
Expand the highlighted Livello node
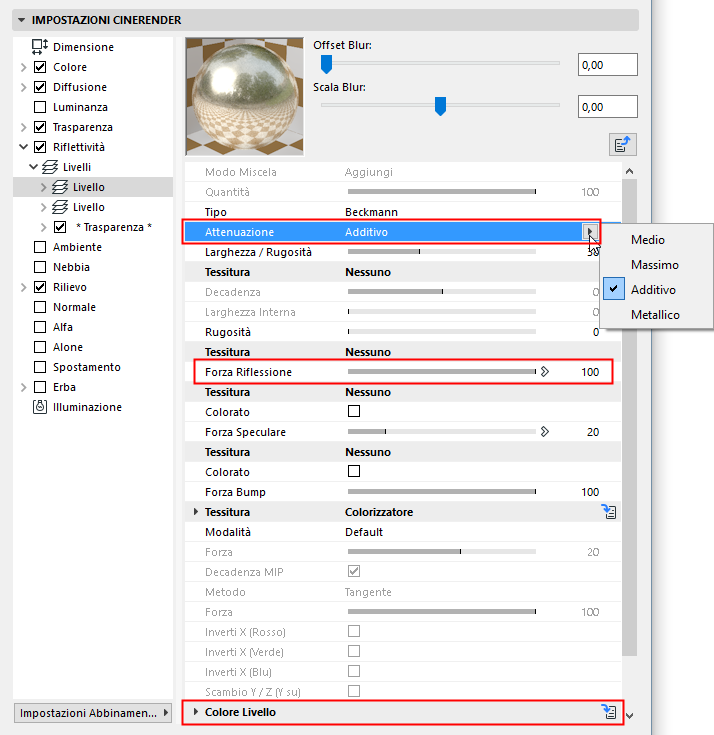43,187
